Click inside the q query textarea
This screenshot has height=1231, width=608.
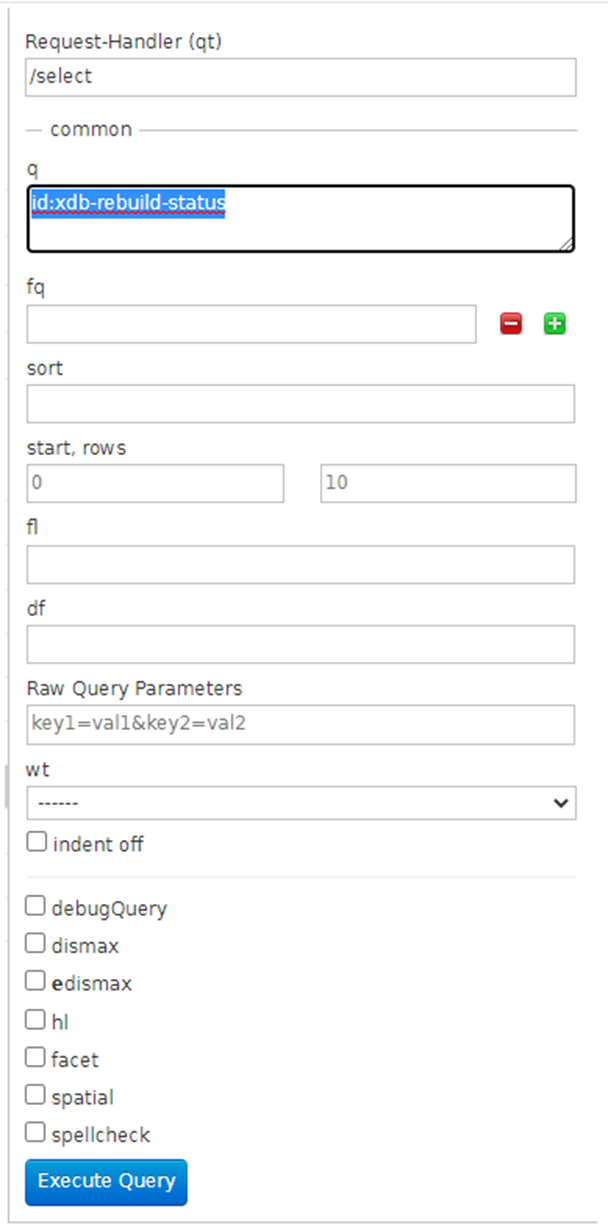point(301,218)
